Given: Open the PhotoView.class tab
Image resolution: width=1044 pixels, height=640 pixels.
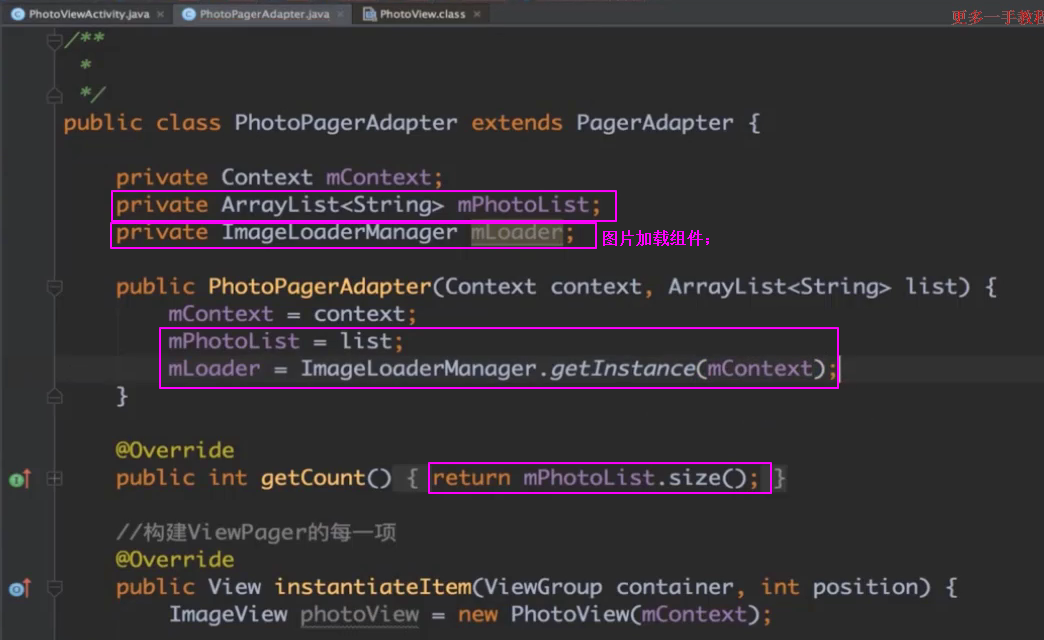Looking at the screenshot, I should [422, 14].
